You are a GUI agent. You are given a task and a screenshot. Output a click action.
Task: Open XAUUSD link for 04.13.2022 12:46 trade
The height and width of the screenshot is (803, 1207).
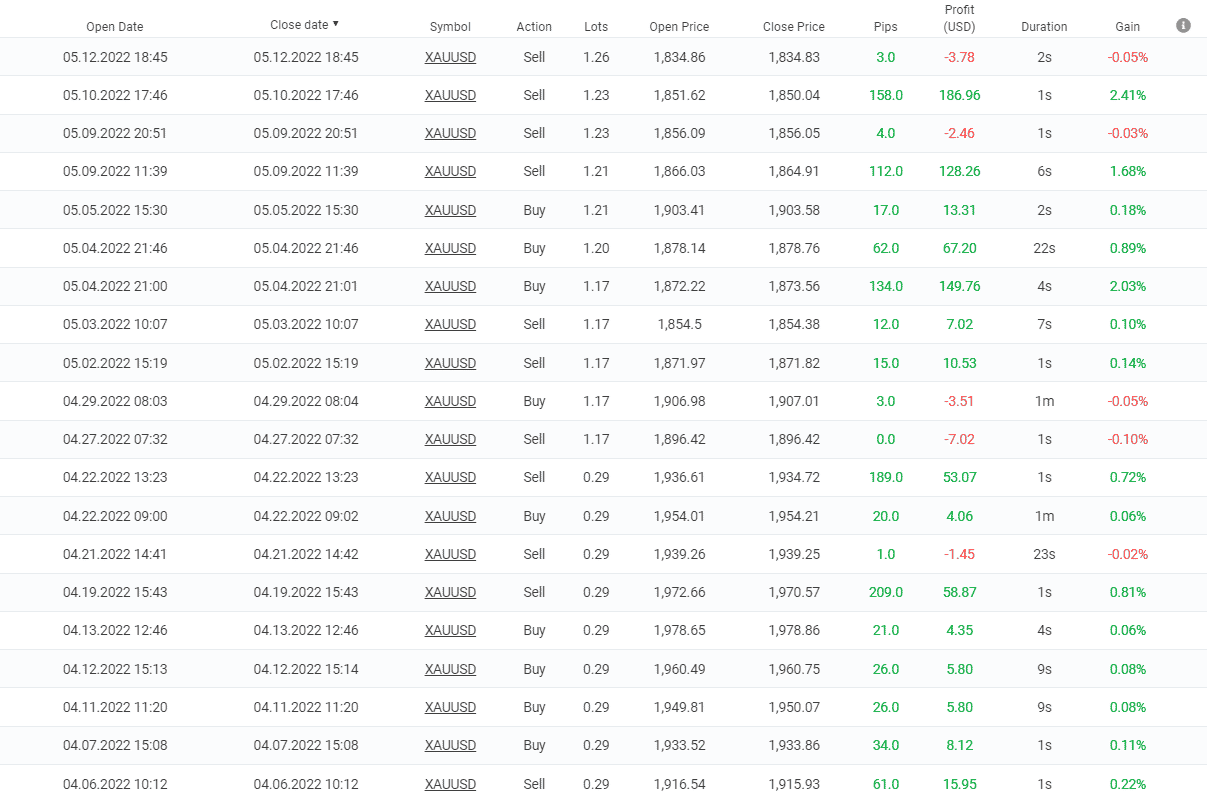click(450, 630)
